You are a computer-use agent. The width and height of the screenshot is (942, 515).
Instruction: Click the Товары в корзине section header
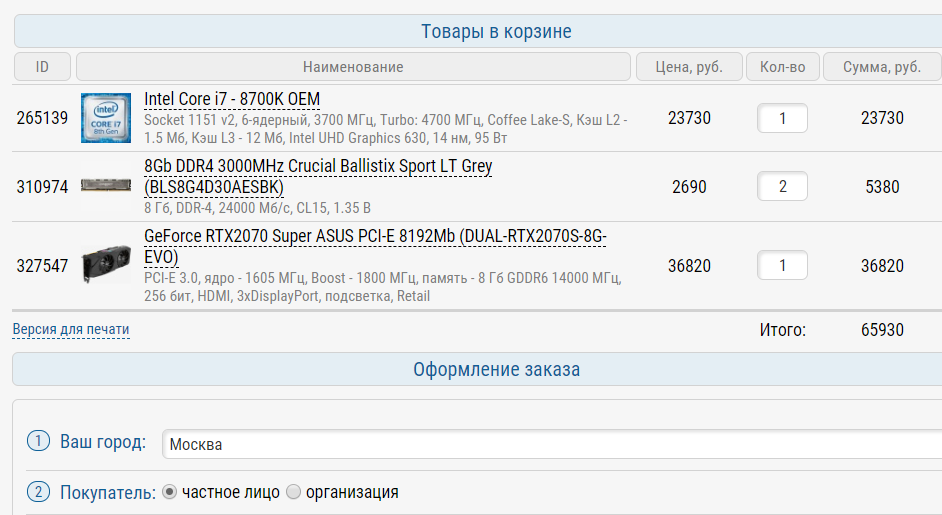[496, 31]
